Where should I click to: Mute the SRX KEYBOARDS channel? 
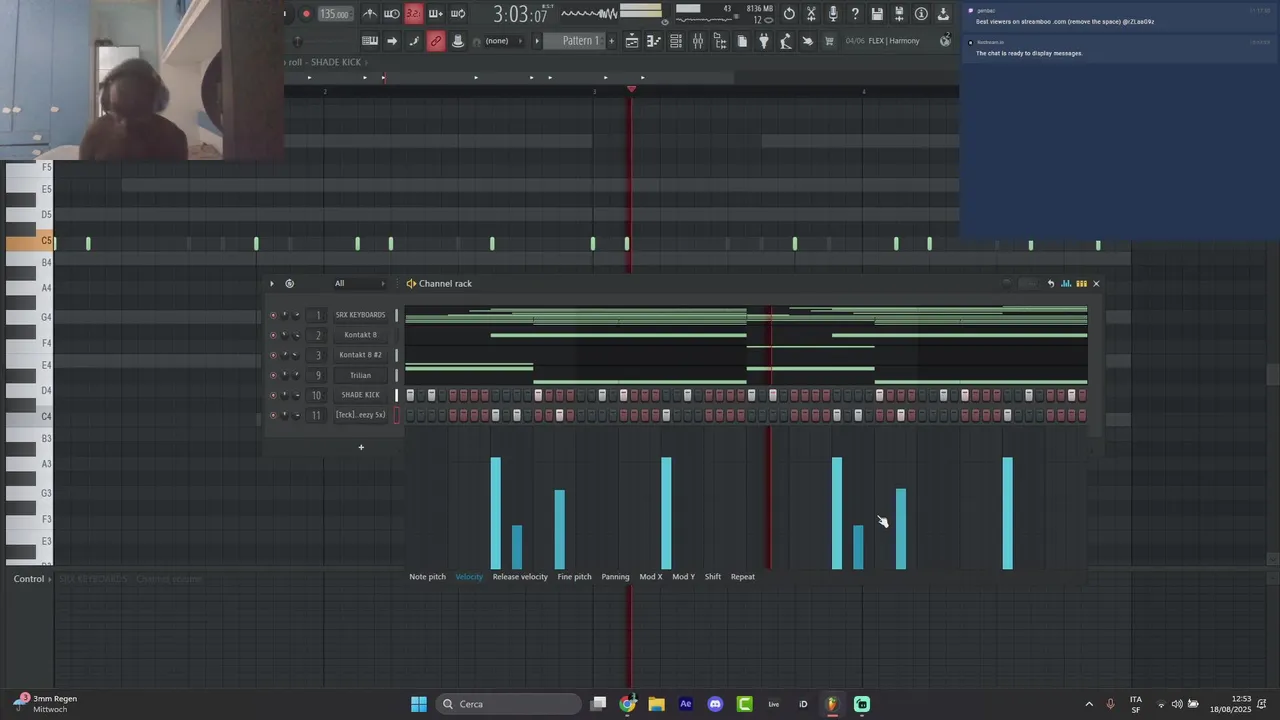pos(273,315)
